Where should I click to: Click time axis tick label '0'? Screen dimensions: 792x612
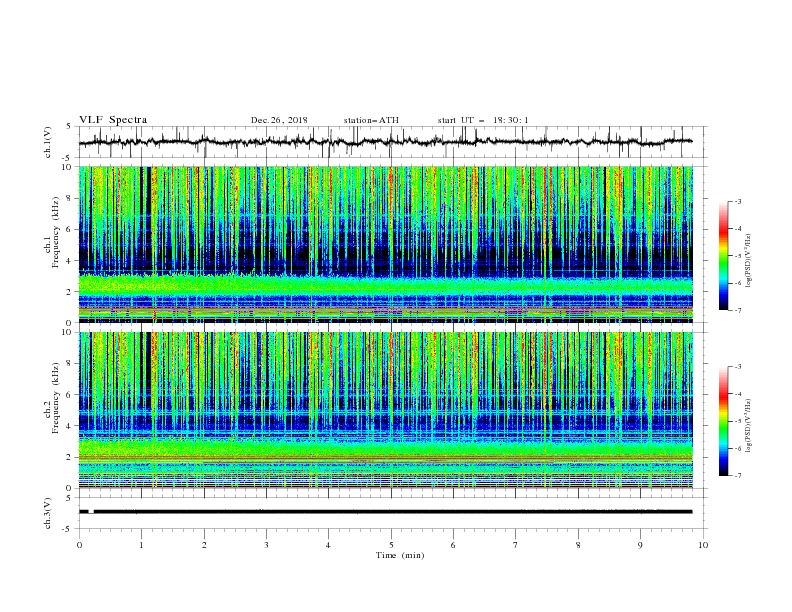[79, 545]
